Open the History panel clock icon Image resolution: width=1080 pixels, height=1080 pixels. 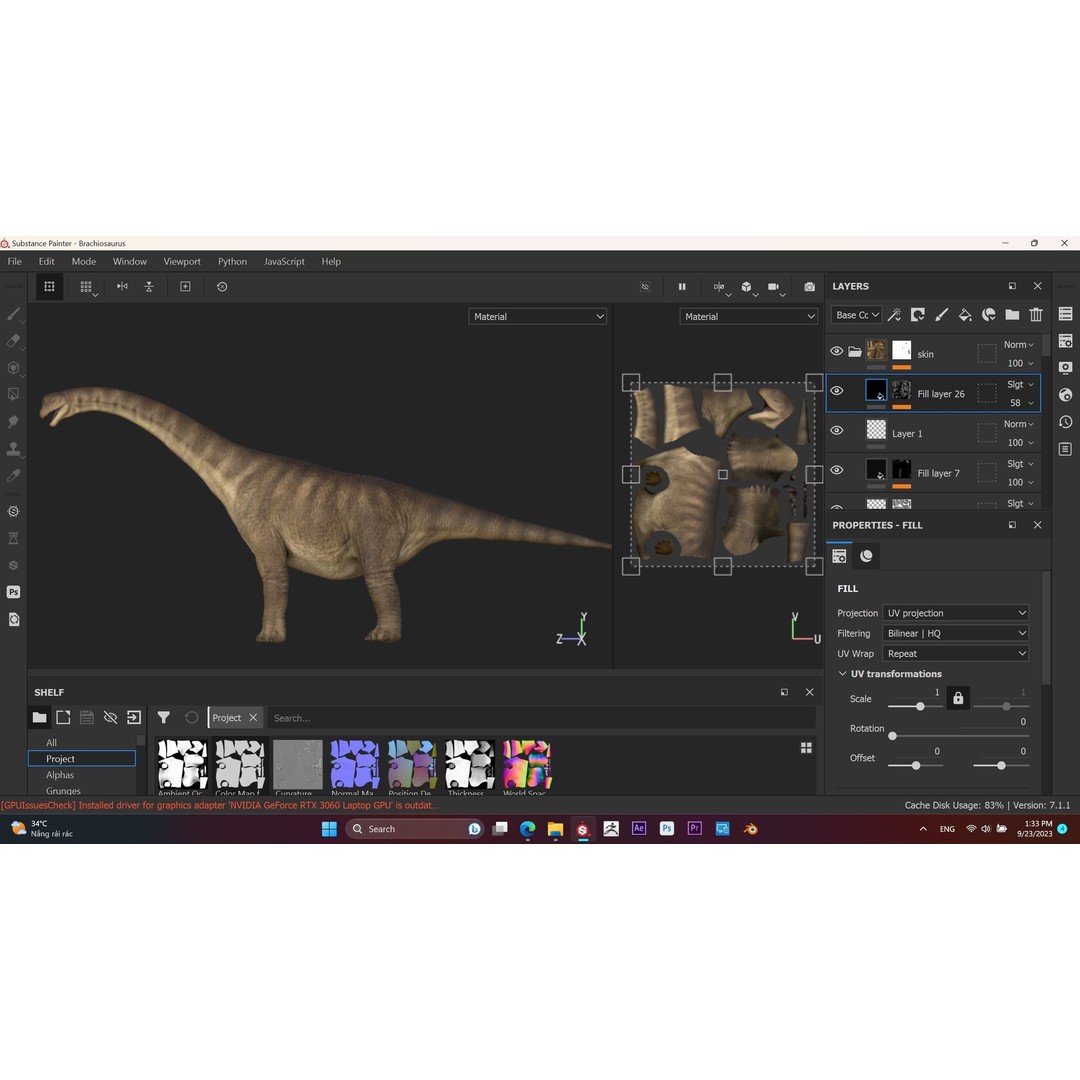(1066, 422)
